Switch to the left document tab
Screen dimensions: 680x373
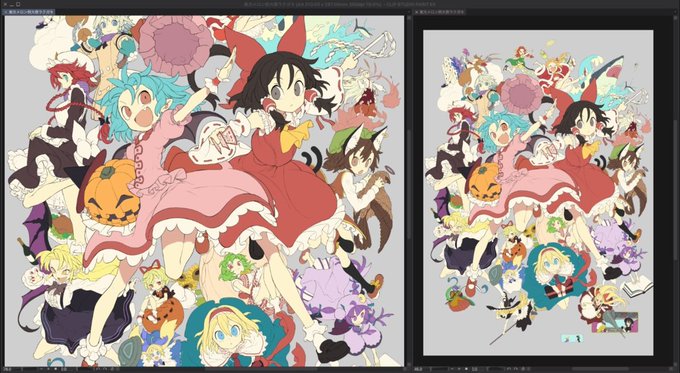click(x=29, y=12)
